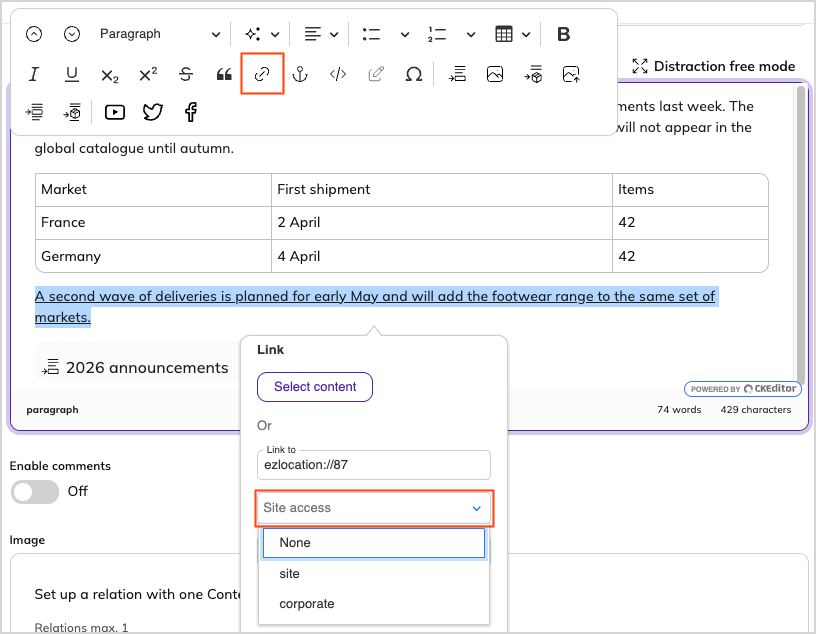Insert a Twitter embed
The width and height of the screenshot is (816, 634).
[152, 112]
